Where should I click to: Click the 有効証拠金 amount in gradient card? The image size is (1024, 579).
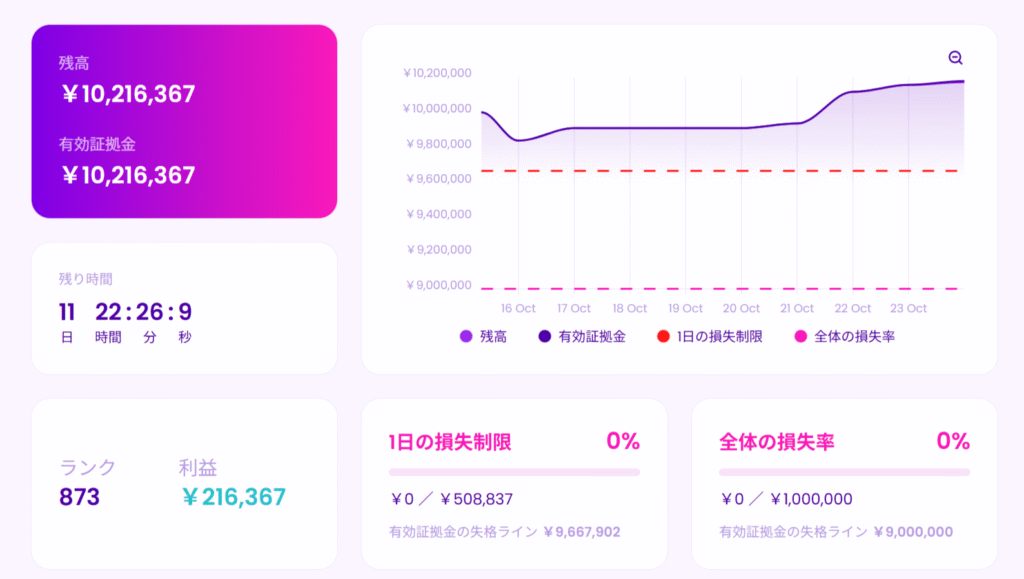click(128, 176)
